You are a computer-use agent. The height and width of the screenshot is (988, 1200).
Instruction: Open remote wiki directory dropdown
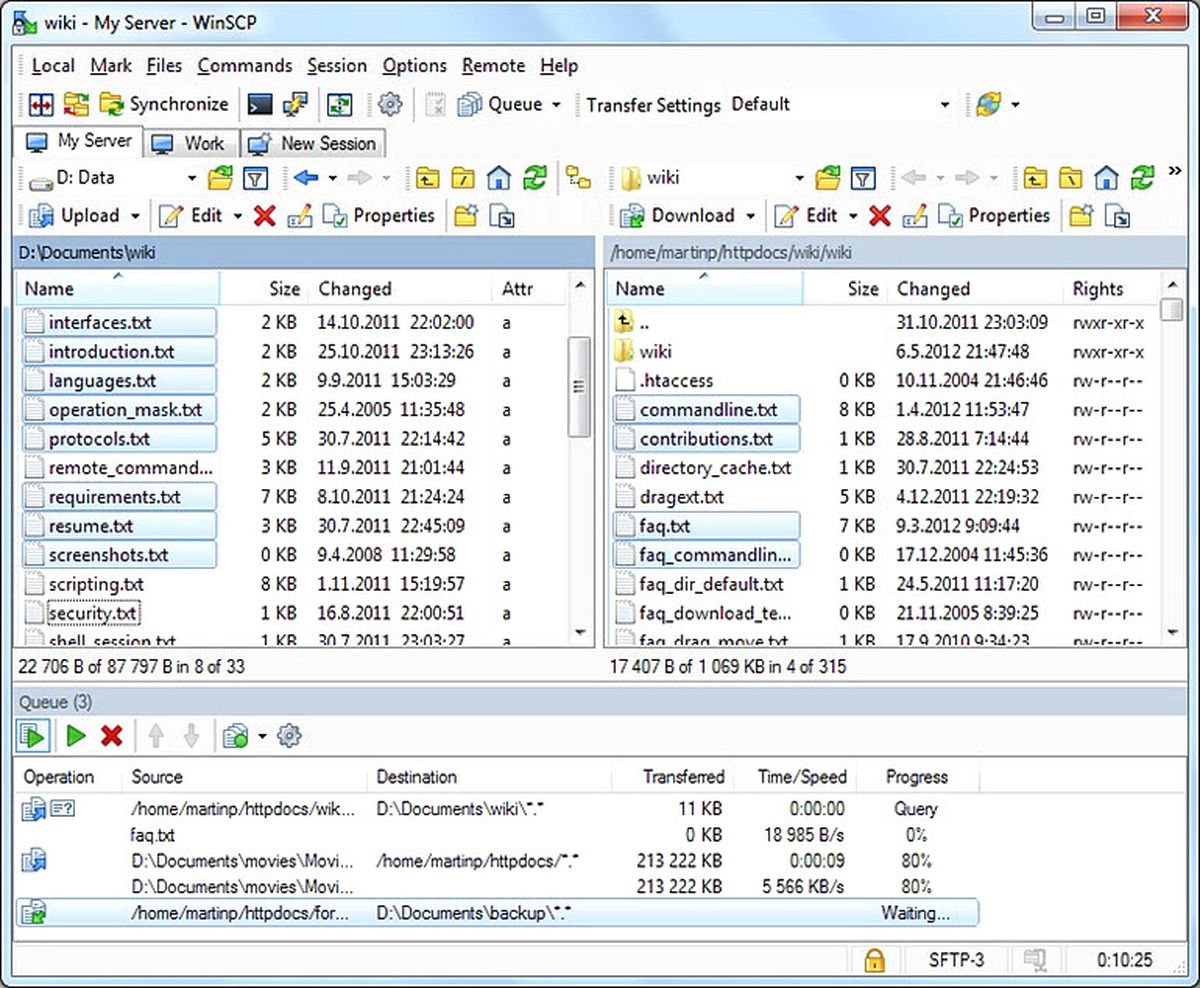pyautogui.click(x=799, y=178)
